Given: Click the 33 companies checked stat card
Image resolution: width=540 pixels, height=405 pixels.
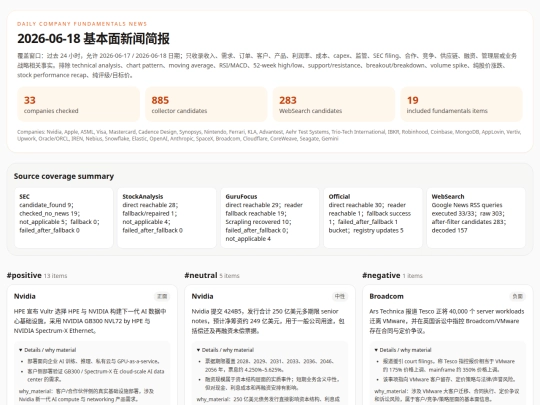Looking at the screenshot, I should [x=79, y=104].
